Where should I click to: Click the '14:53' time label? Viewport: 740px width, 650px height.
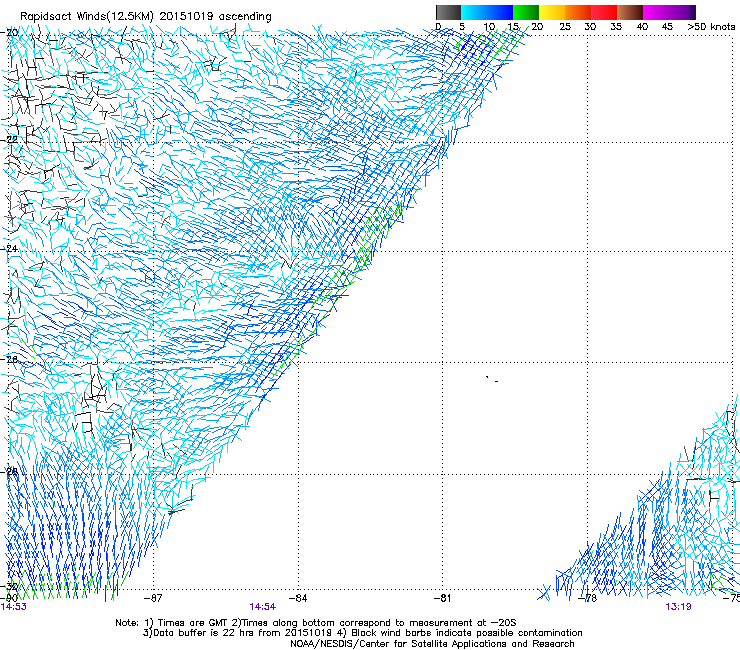pyautogui.click(x=14, y=607)
